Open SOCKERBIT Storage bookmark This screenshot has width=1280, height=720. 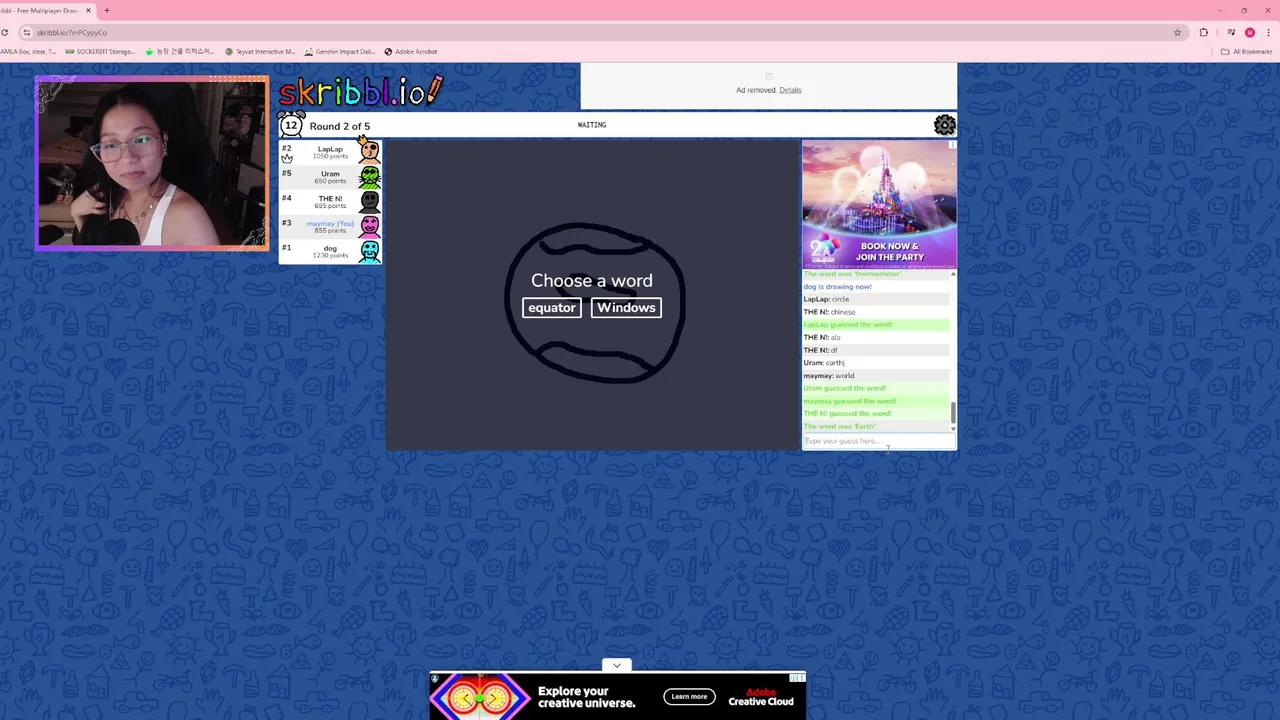point(100,52)
